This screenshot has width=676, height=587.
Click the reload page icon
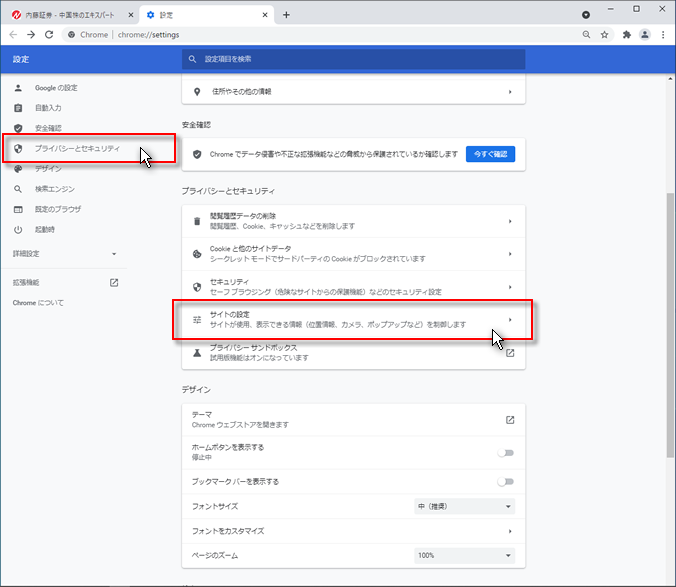click(49, 34)
